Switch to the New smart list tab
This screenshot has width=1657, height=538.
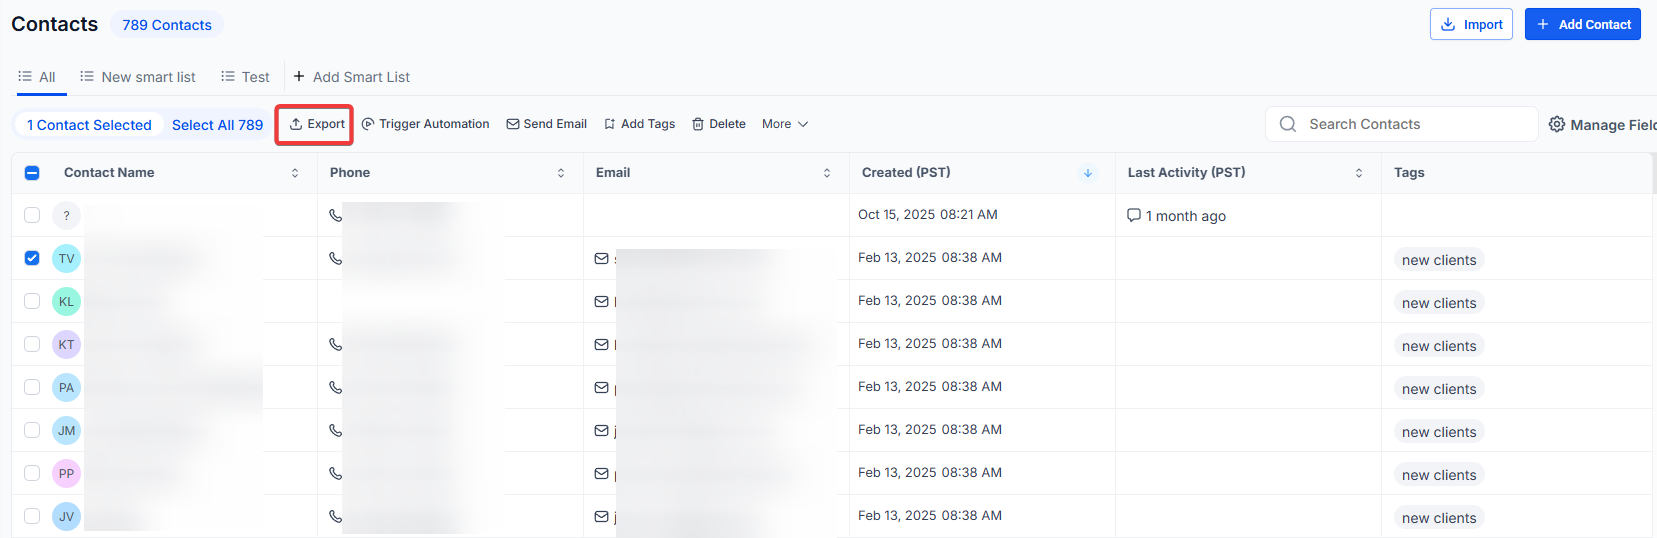point(138,77)
